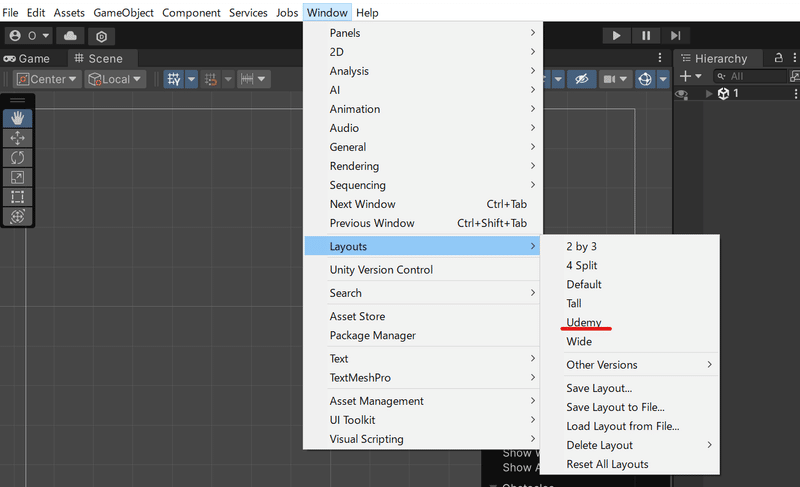
Task: Open Package Manager
Action: click(x=423, y=336)
